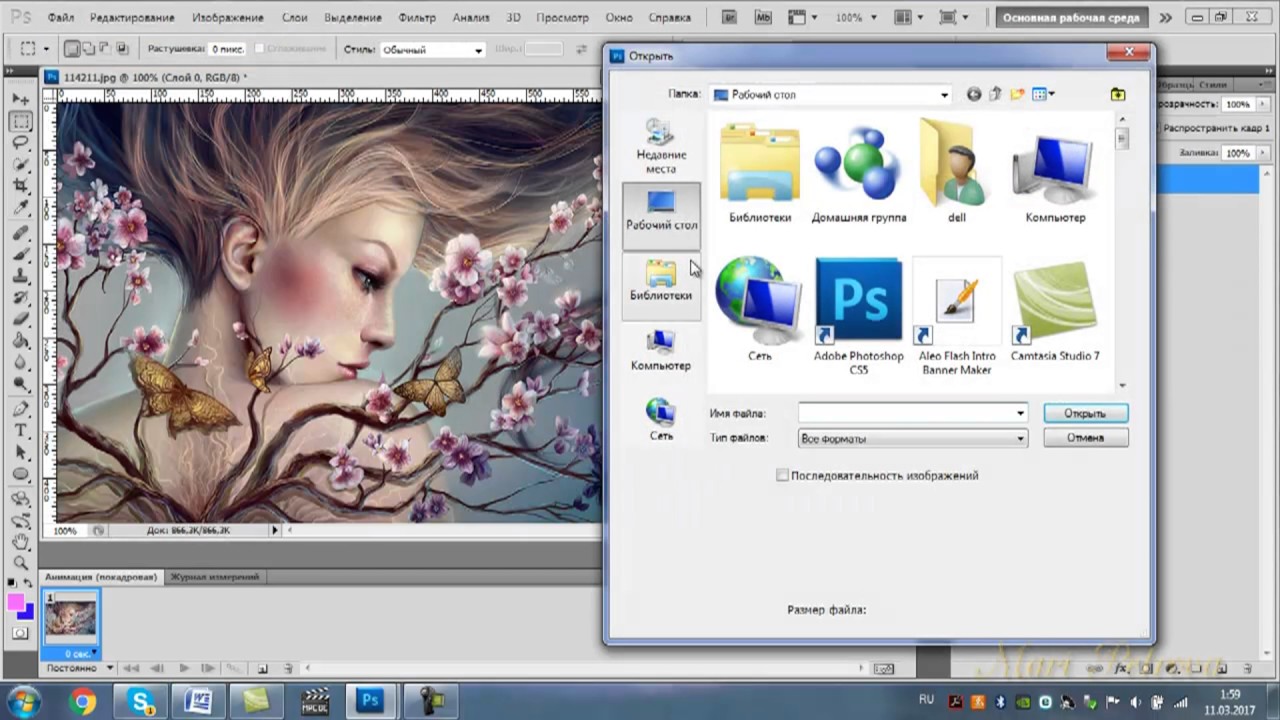The height and width of the screenshot is (720, 1280).
Task: Open the File menu
Action: click(x=60, y=18)
